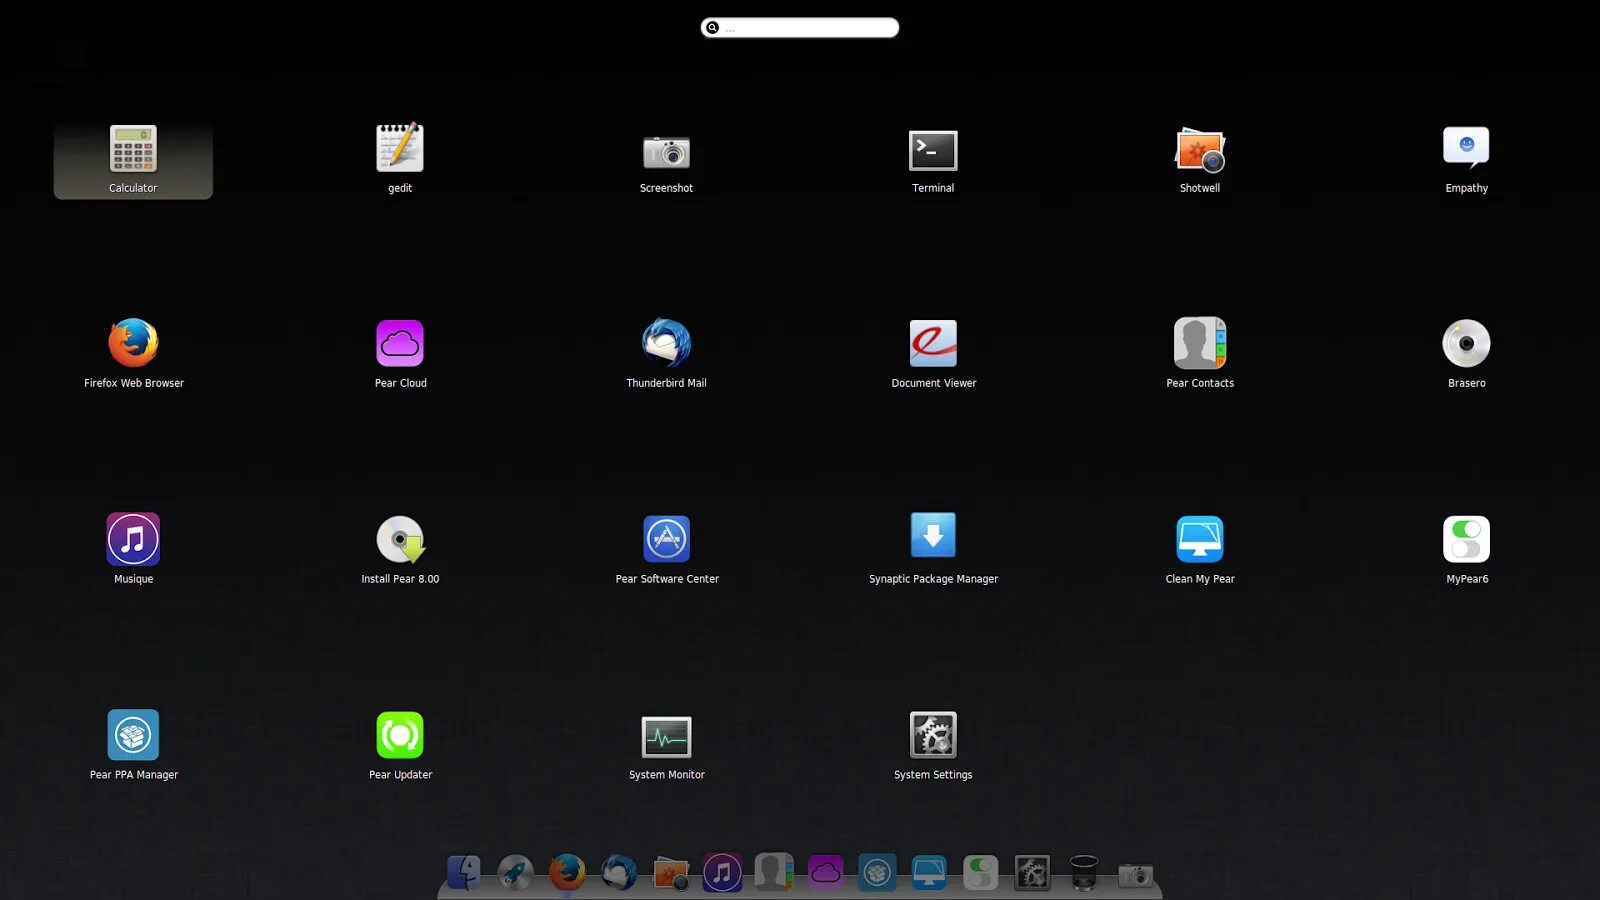Launch Musique from the app grid

[x=133, y=549]
